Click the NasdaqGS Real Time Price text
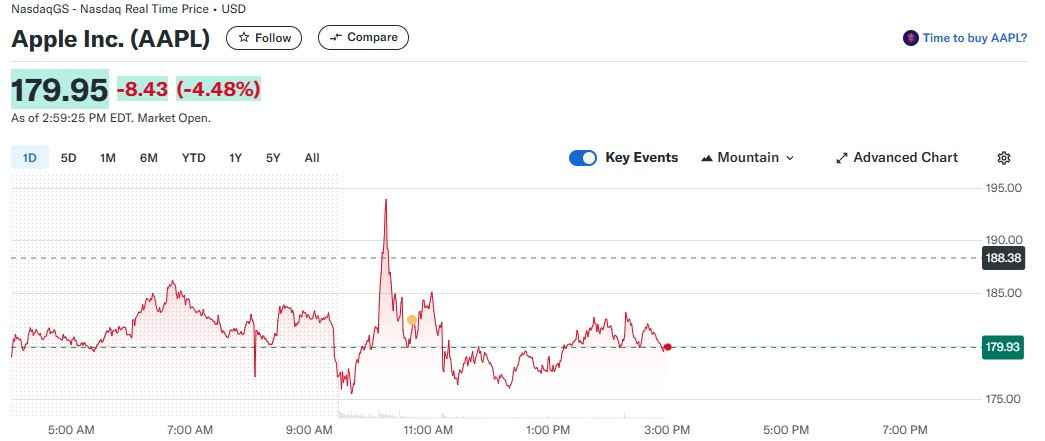 click(x=129, y=9)
